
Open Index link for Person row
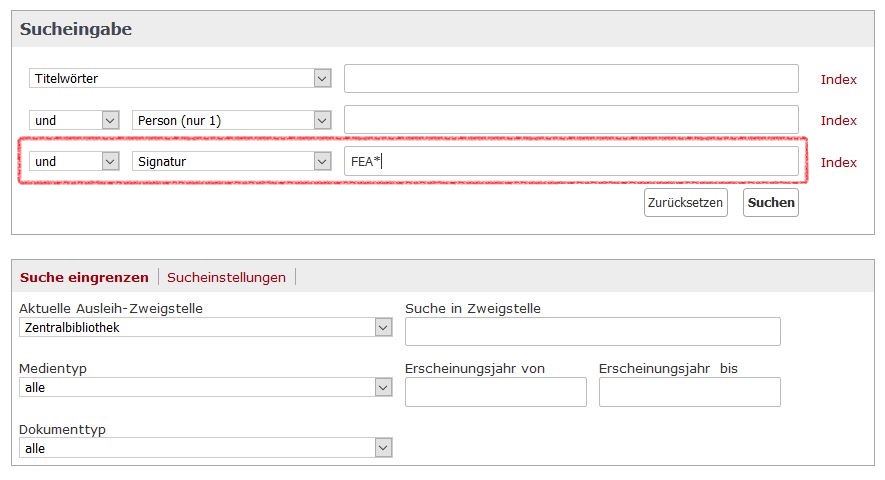coord(838,120)
